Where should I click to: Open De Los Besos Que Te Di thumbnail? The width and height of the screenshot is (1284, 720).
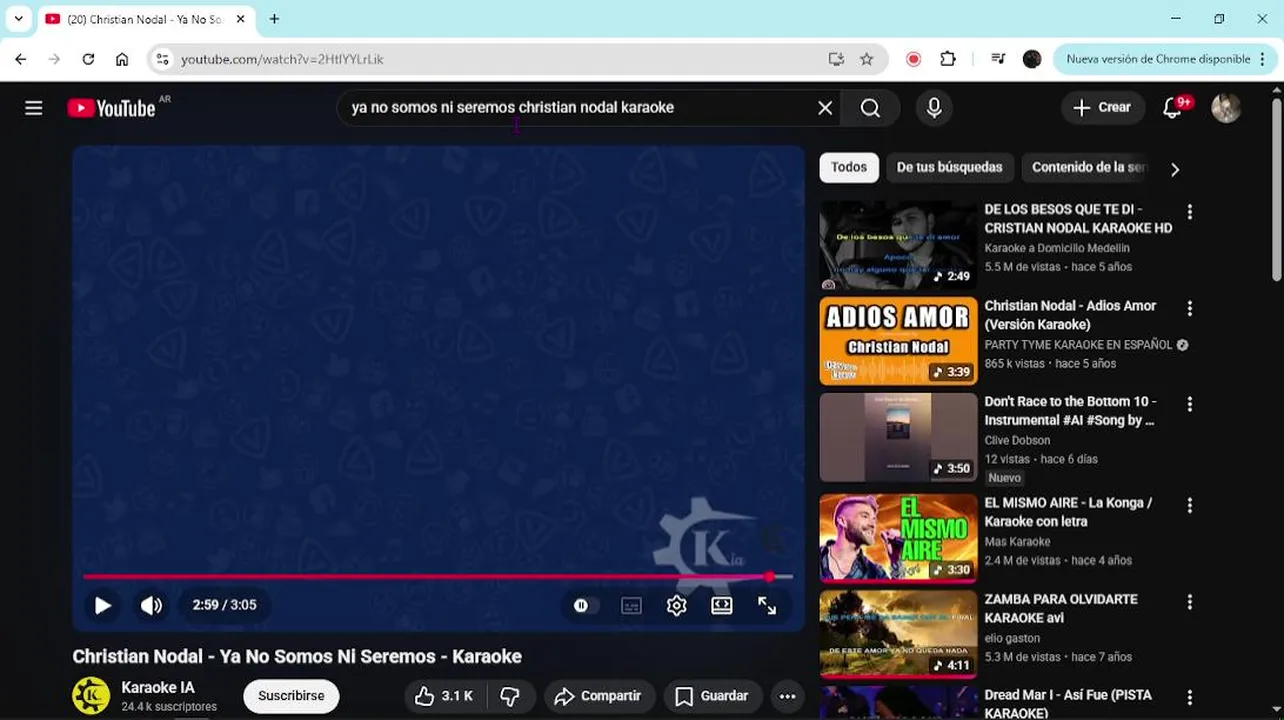[x=898, y=245]
